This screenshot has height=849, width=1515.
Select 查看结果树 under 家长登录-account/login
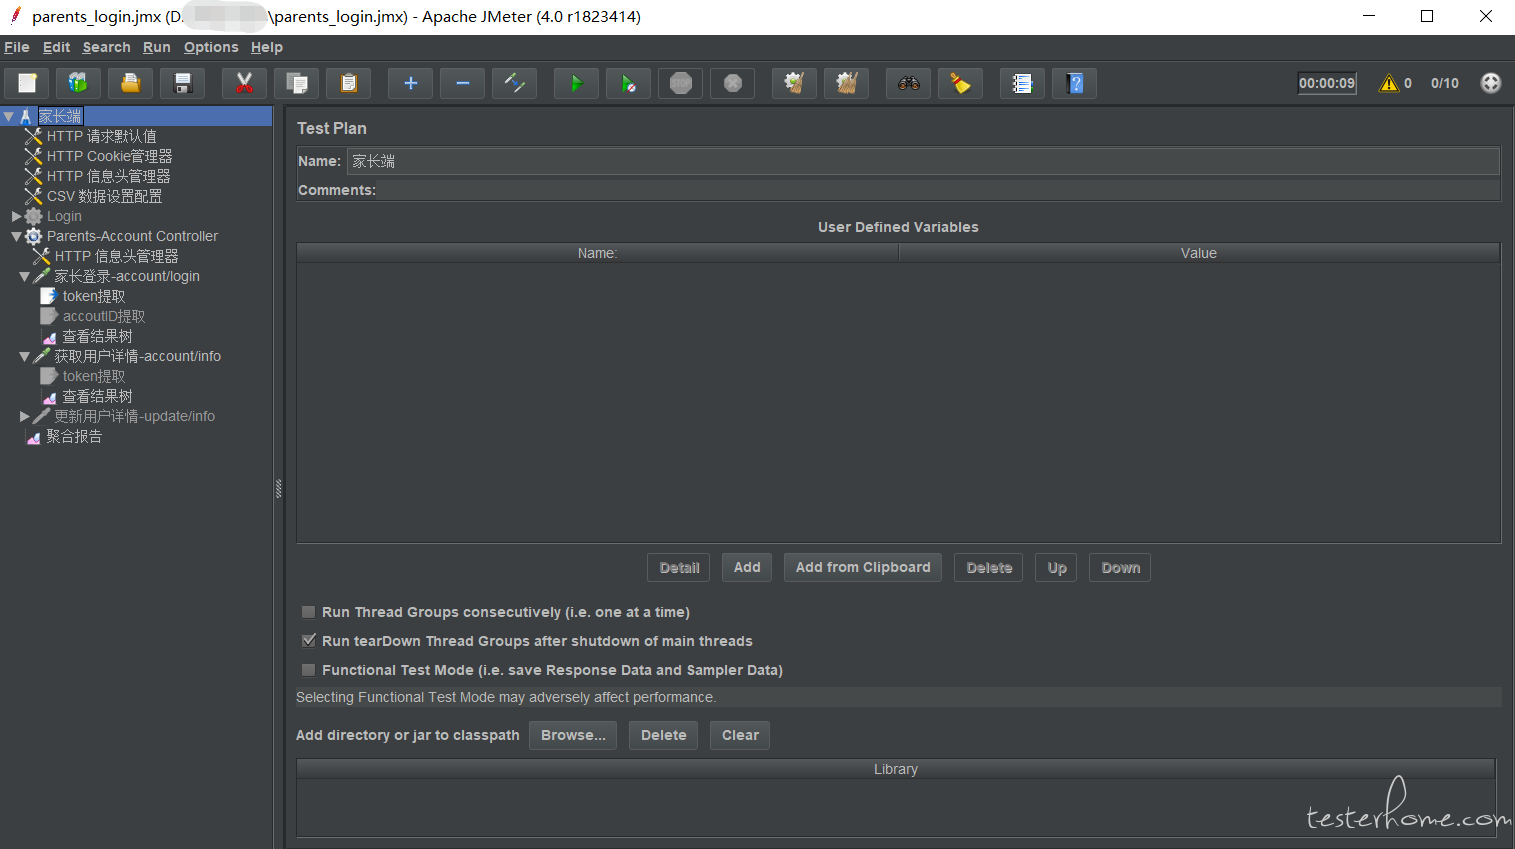[97, 336]
